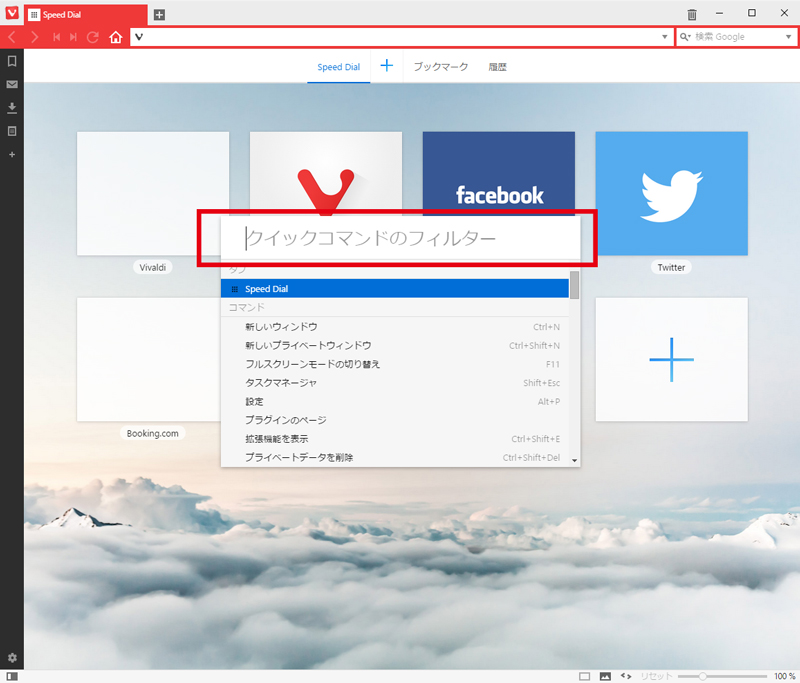Viewport: 800px width, 683px height.
Task: Click into the URL address field
Action: coord(402,37)
